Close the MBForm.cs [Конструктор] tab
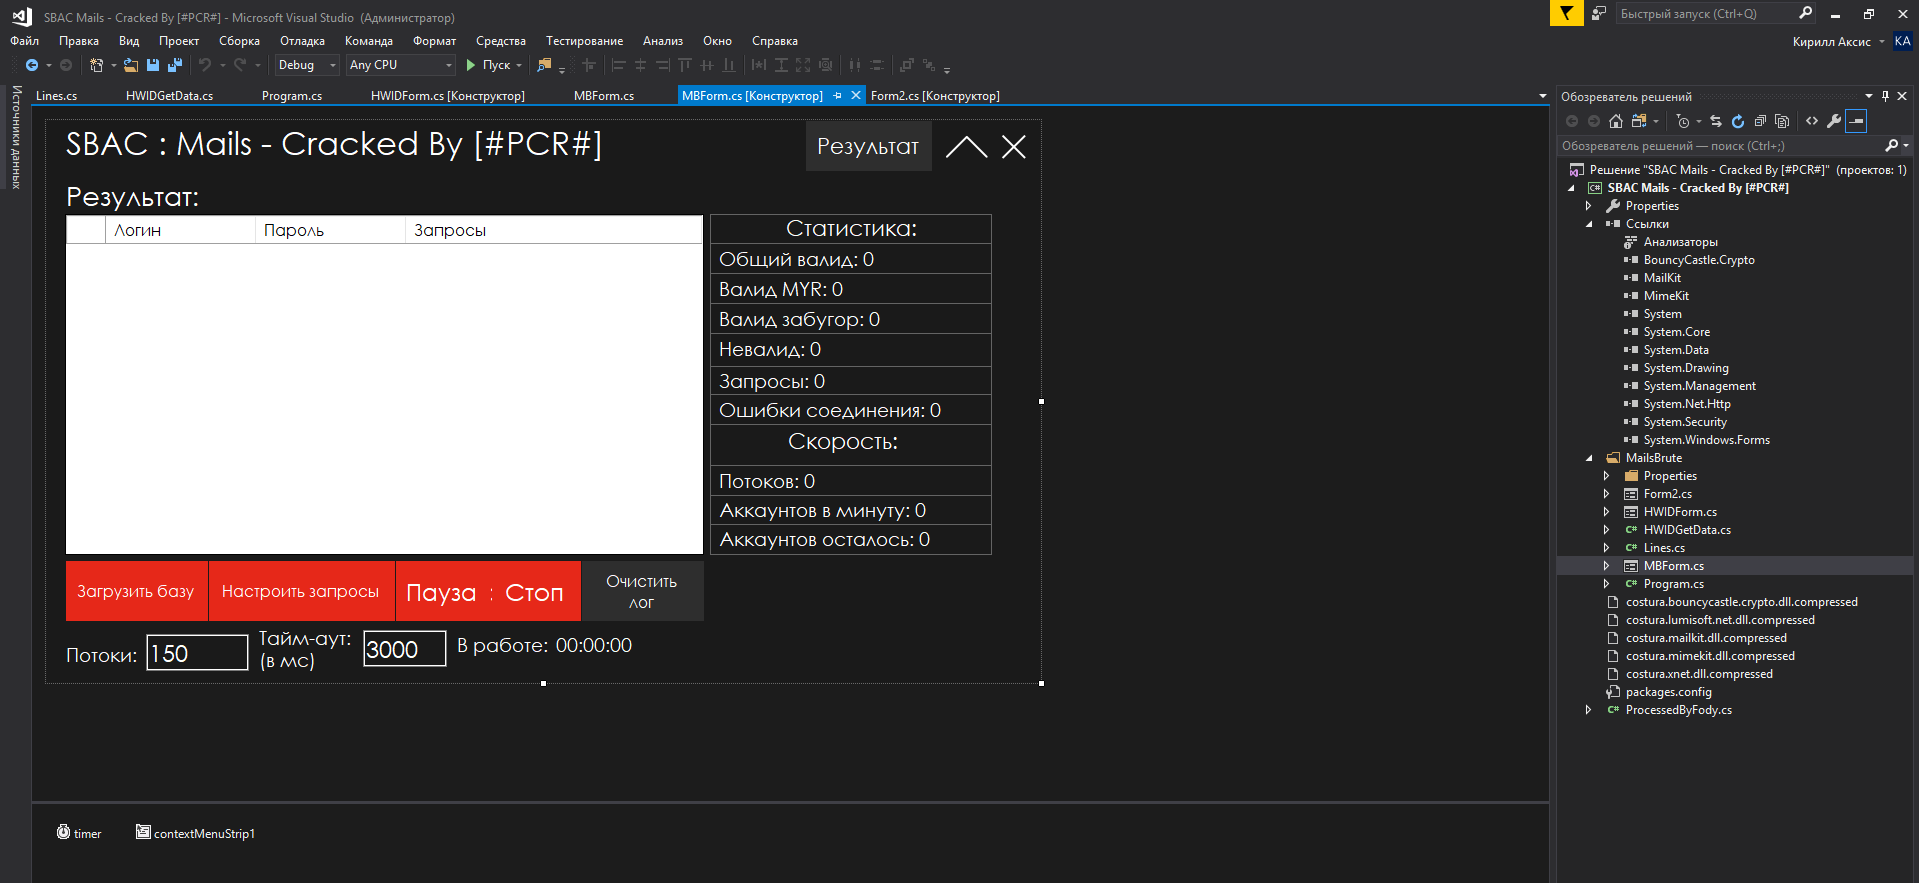This screenshot has height=883, width=1919. tap(856, 95)
